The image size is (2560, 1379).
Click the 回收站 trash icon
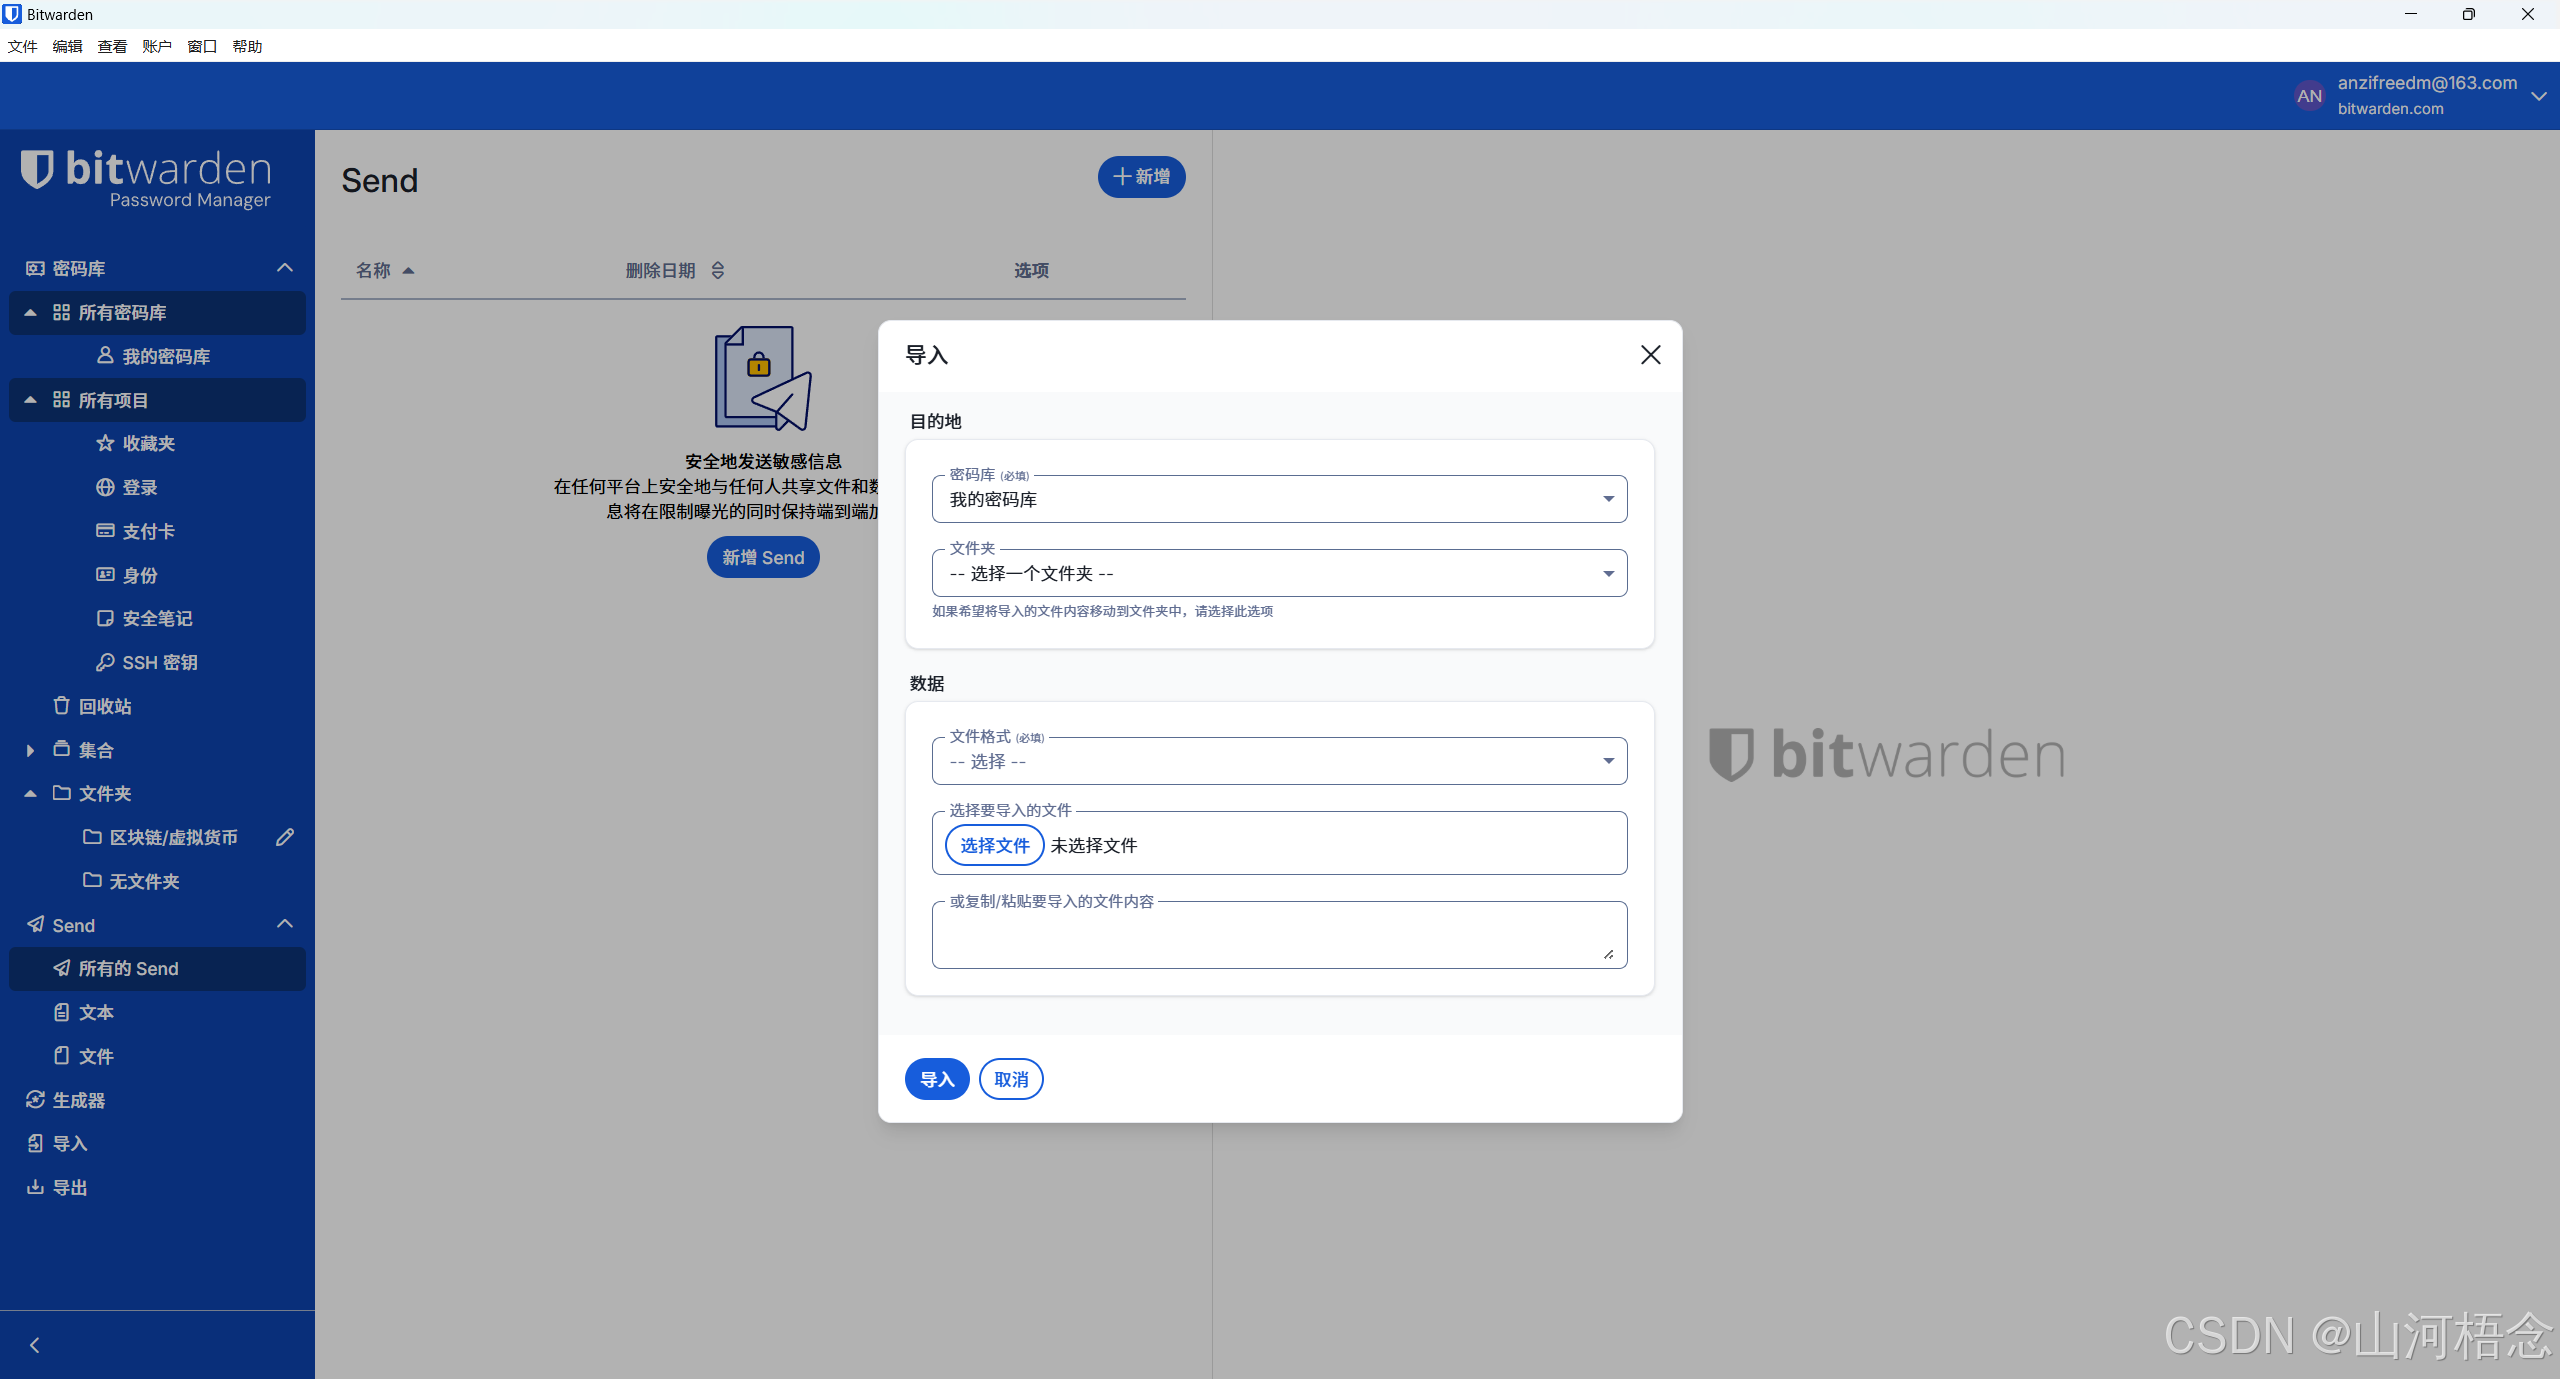point(61,706)
